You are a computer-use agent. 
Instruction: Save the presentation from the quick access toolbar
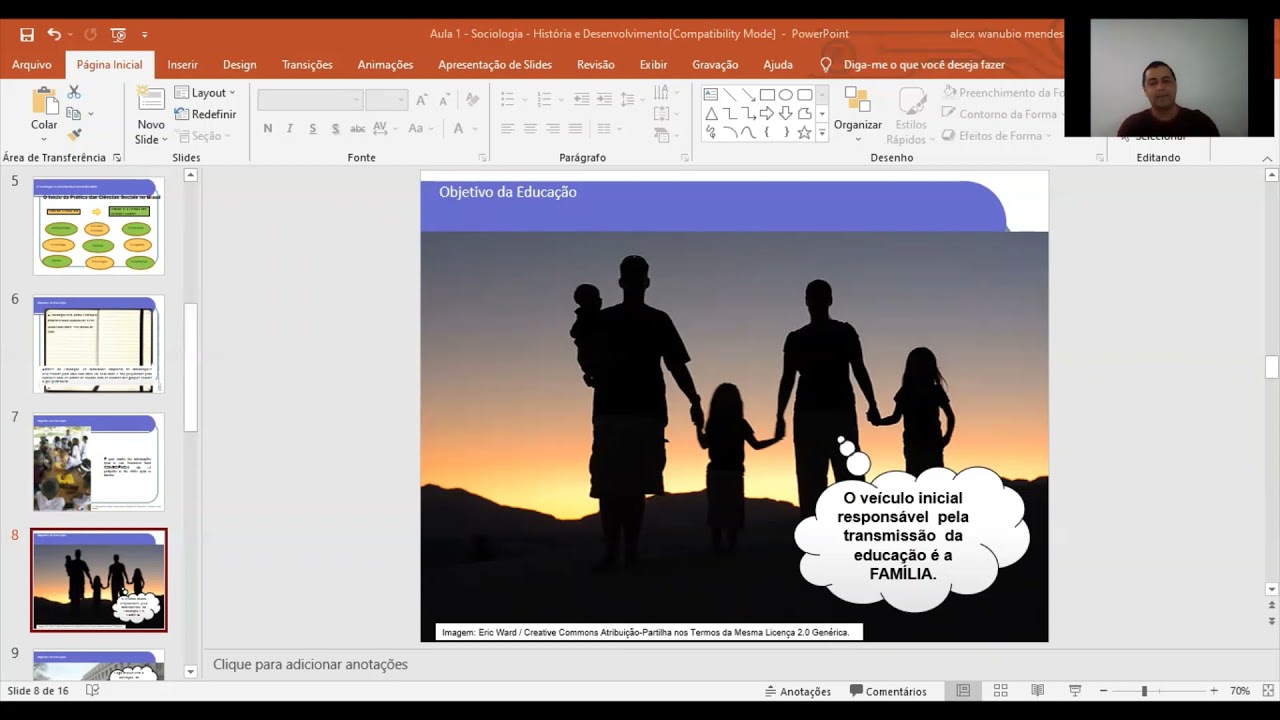27,34
